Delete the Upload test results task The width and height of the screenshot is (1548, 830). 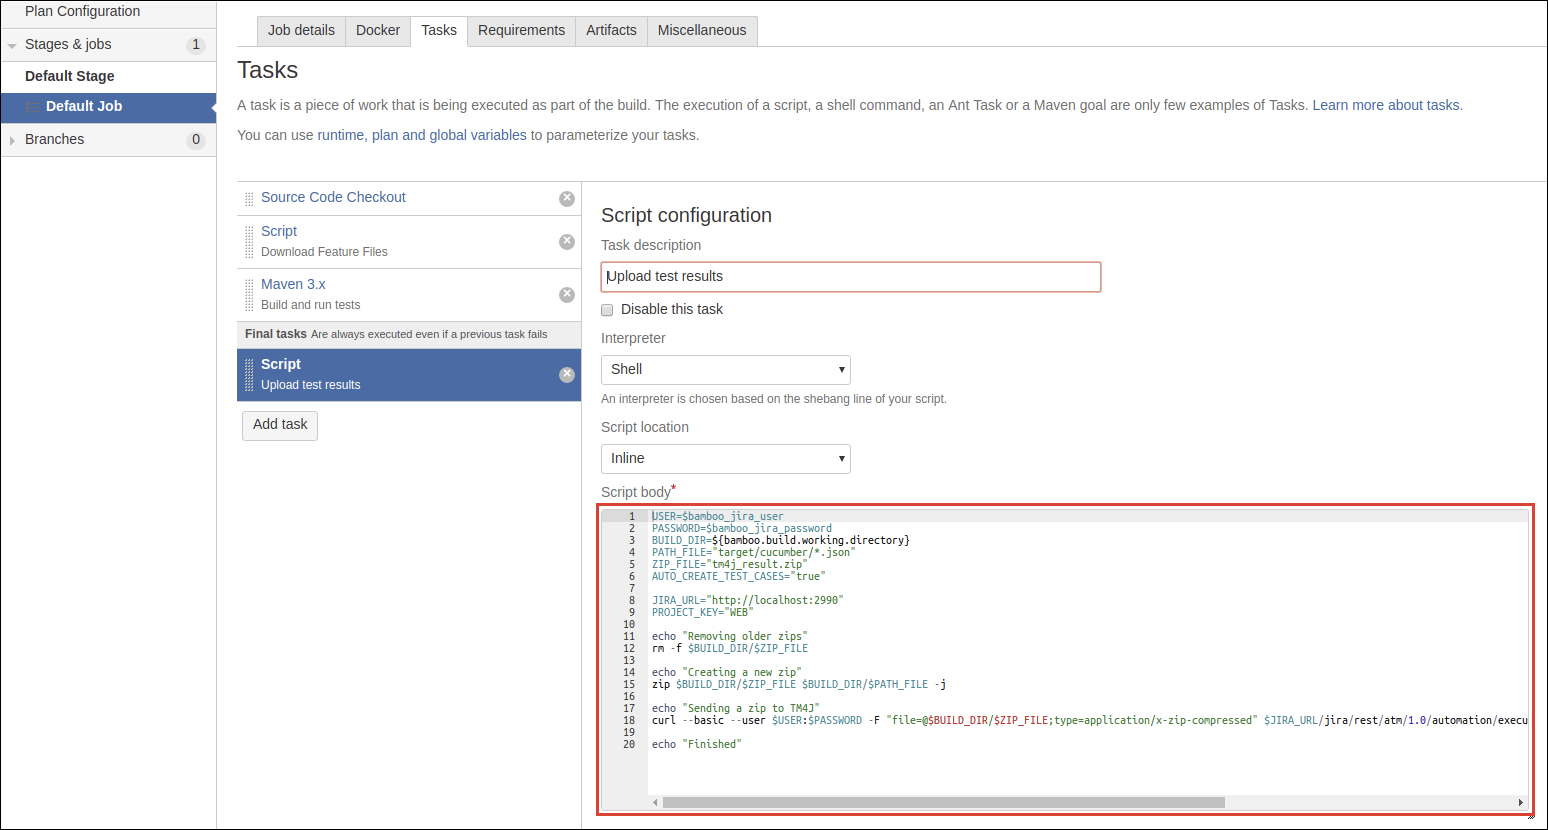click(x=567, y=375)
